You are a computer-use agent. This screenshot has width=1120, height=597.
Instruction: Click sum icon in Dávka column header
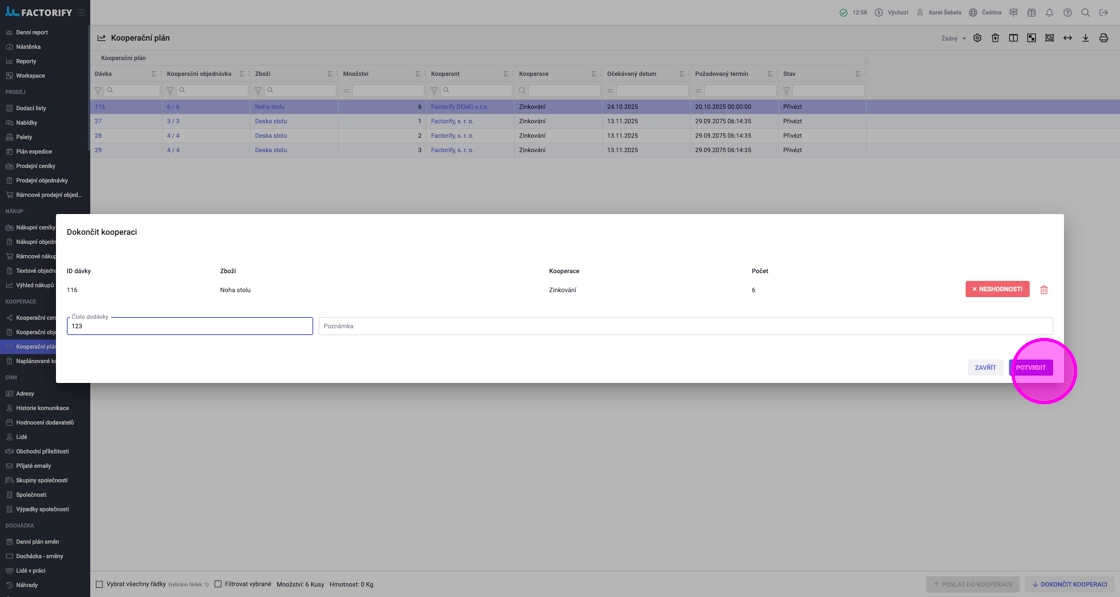point(154,74)
